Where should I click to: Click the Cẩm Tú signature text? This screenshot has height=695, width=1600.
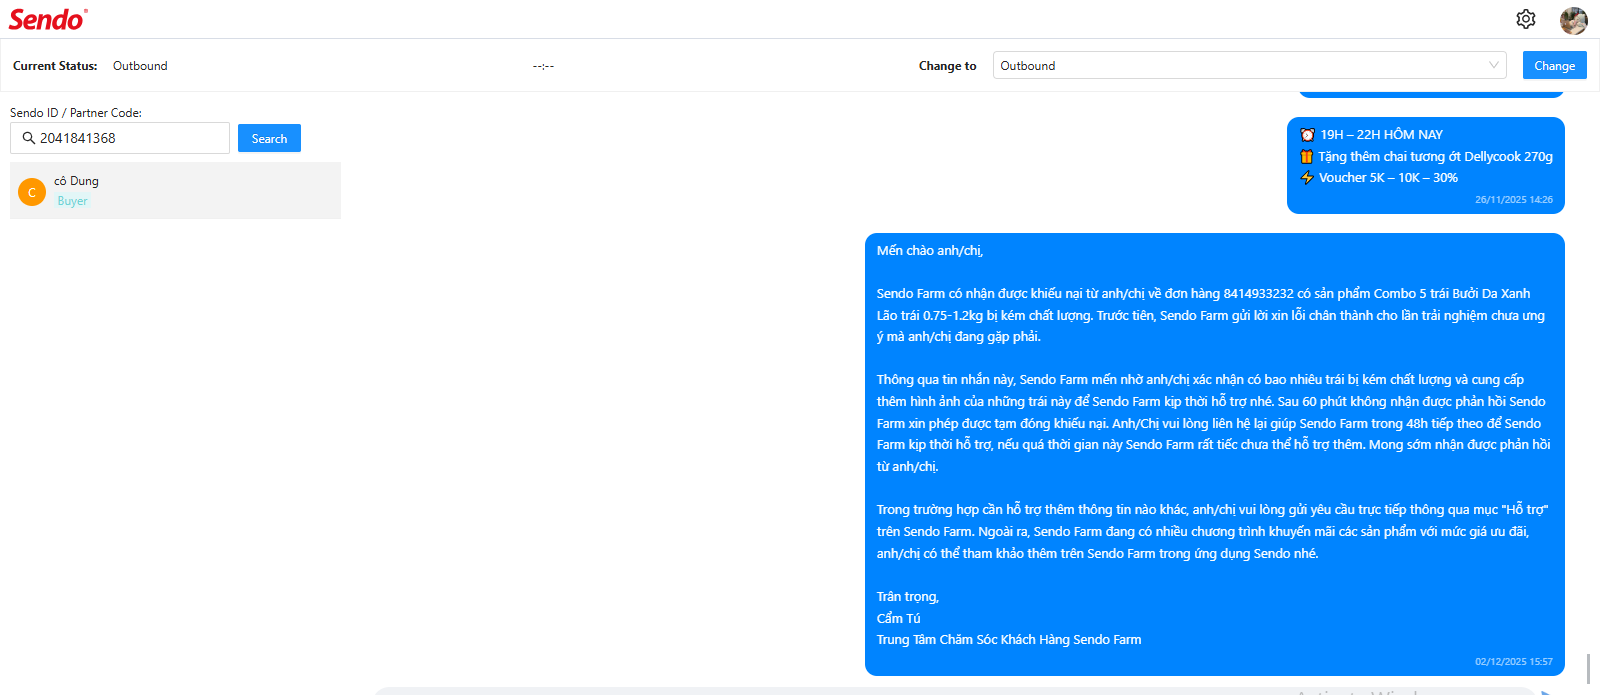pyautogui.click(x=898, y=618)
